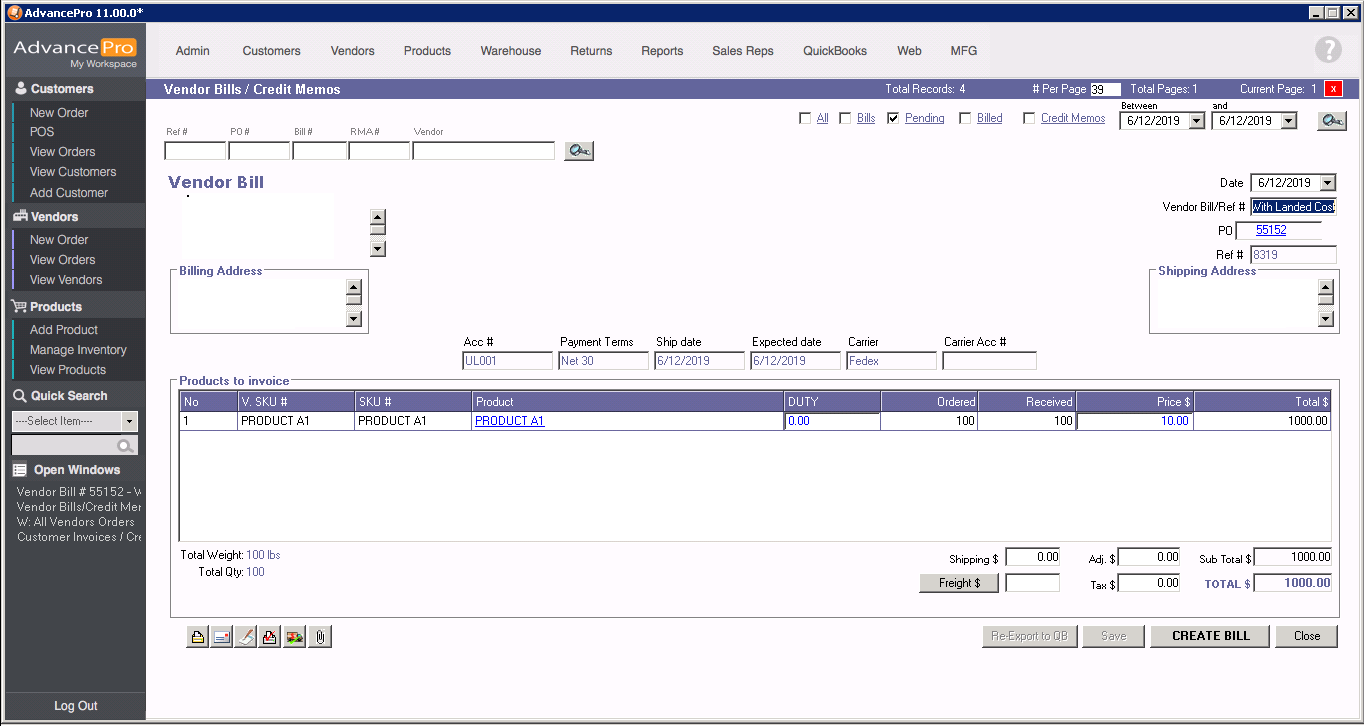
Task: Open the Vendor Bill Date dropdown
Action: (x=1327, y=183)
